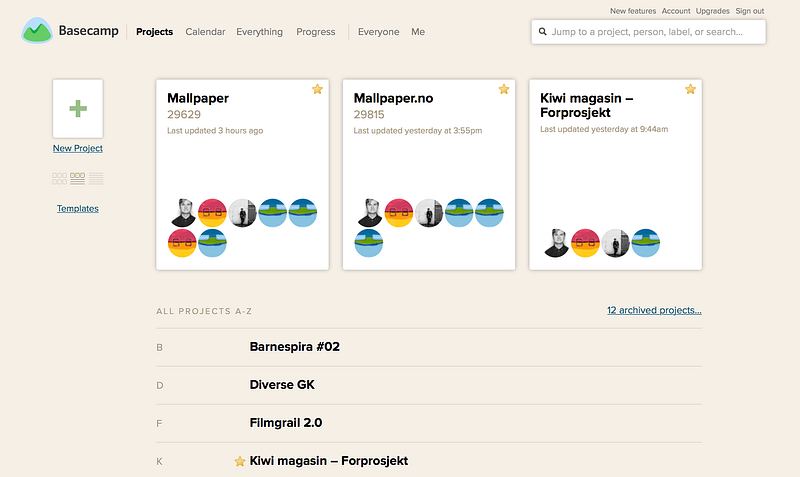The image size is (800, 477).
Task: Click the green plus New Project tile
Action: [78, 108]
